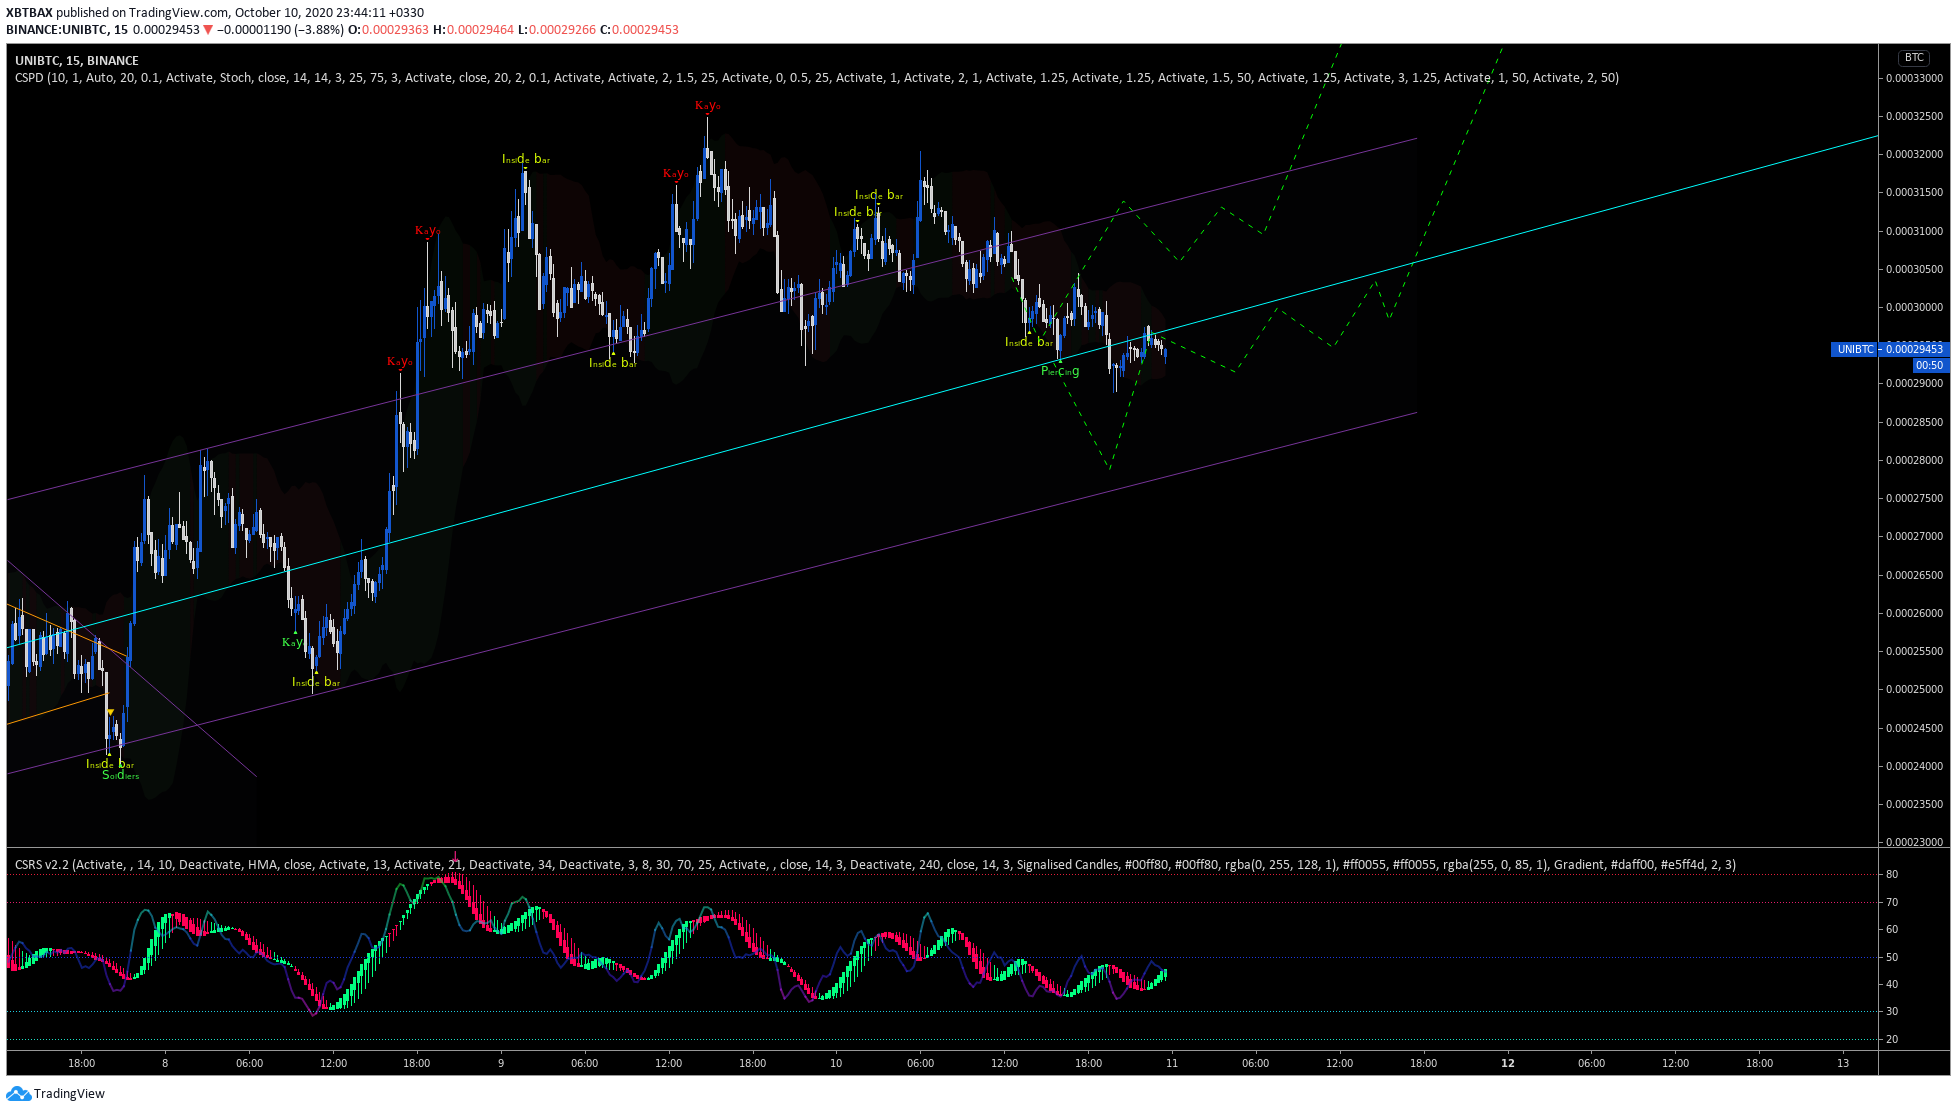
Task: Click the 00:50 countdown timer label
Action: pos(1929,365)
